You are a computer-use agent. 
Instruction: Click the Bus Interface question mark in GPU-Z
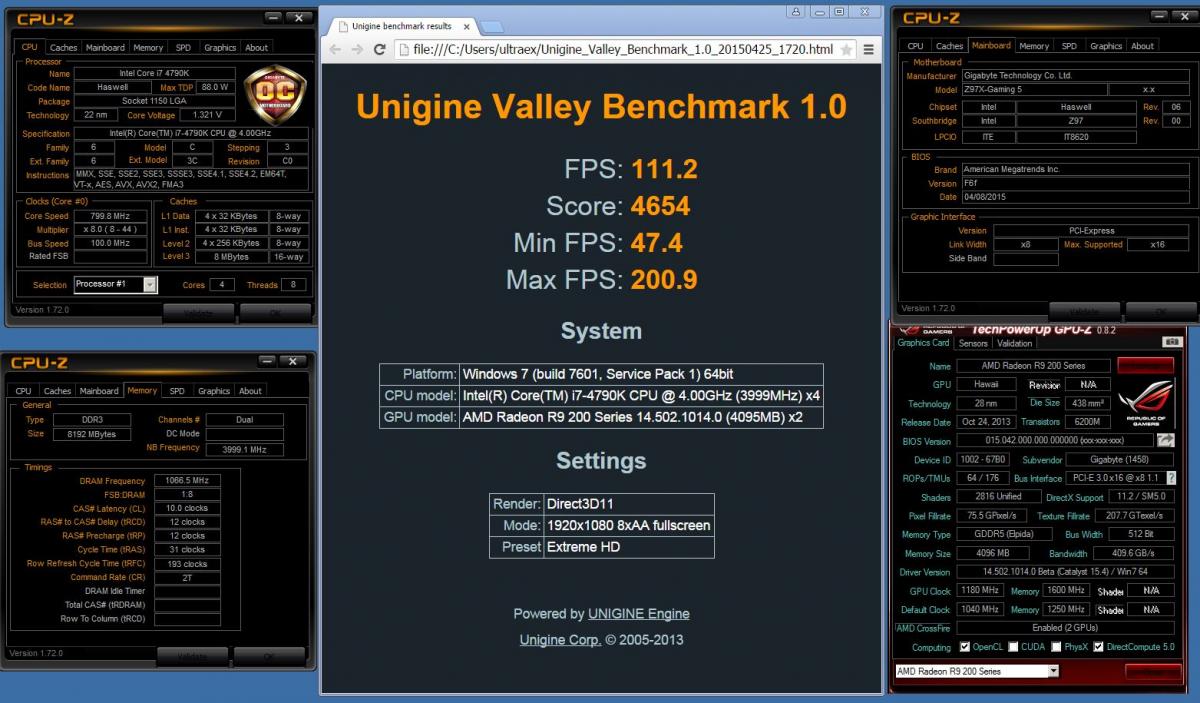pos(1170,479)
